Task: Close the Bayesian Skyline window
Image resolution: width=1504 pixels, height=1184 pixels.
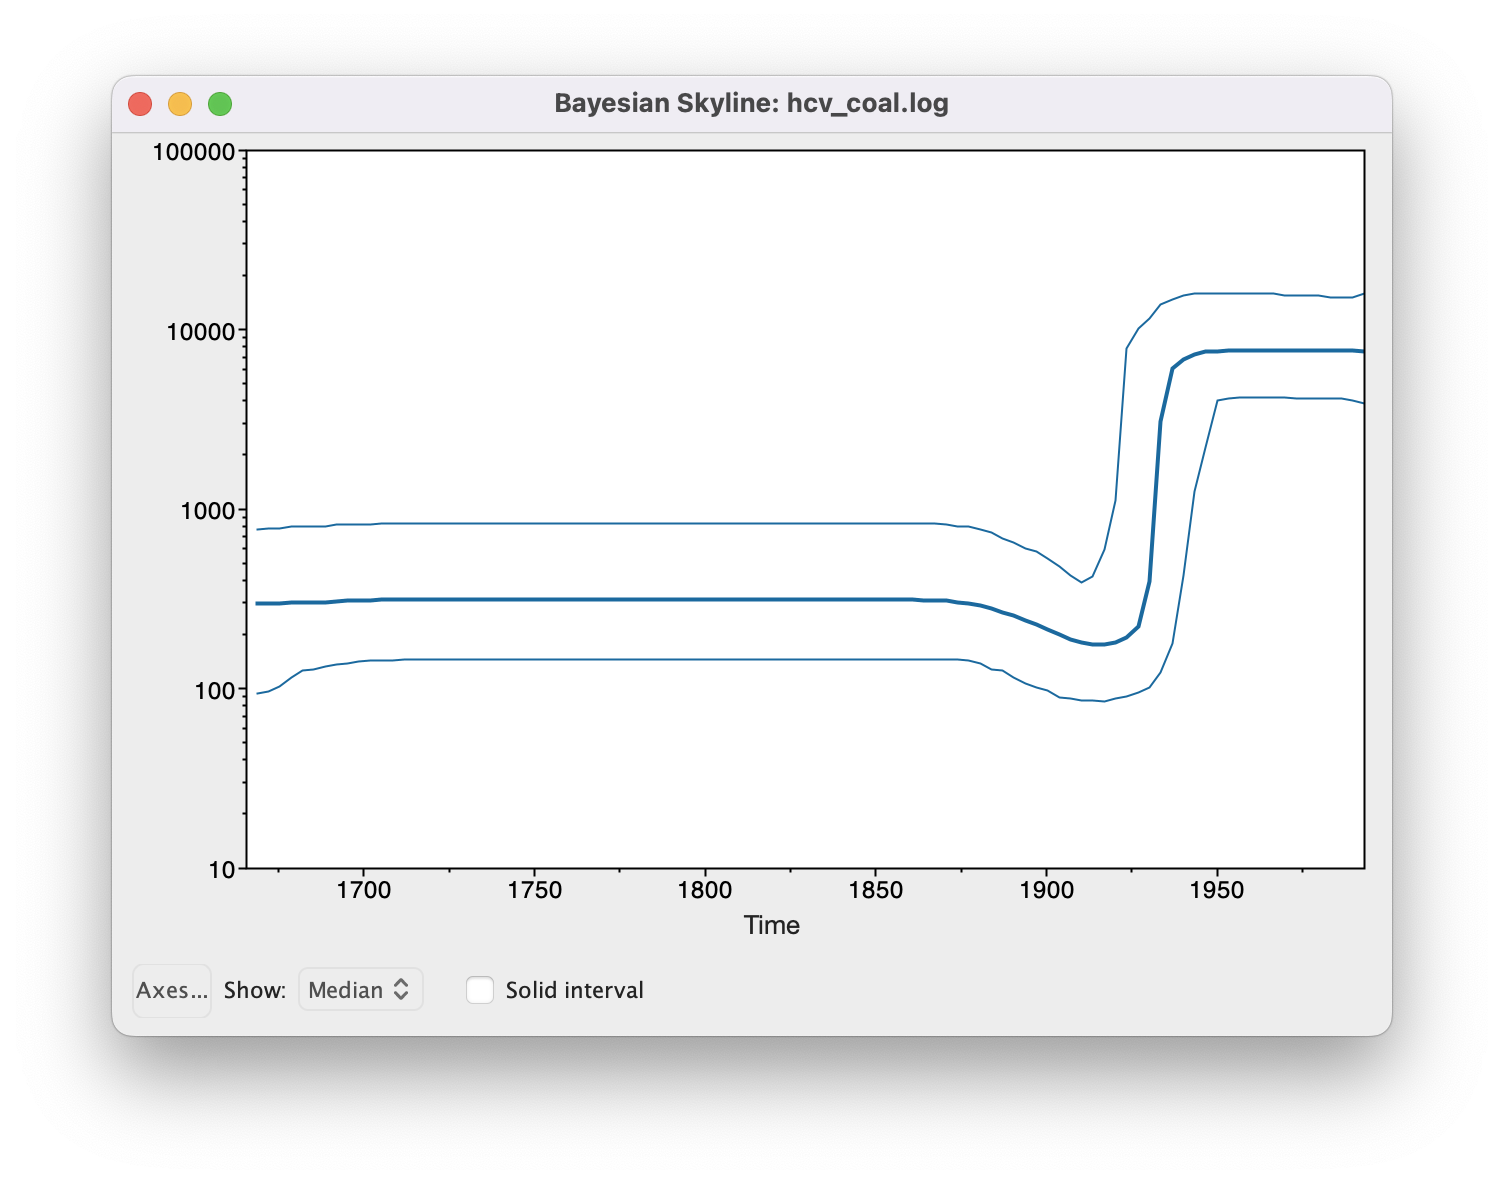Action: coord(140,104)
